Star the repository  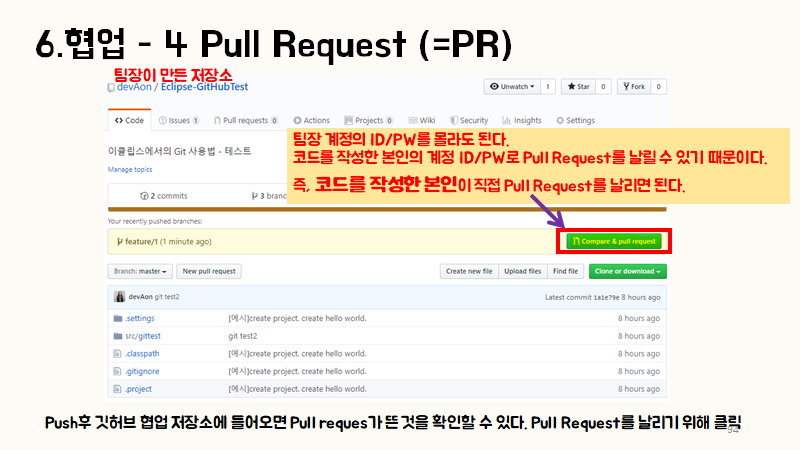(579, 87)
